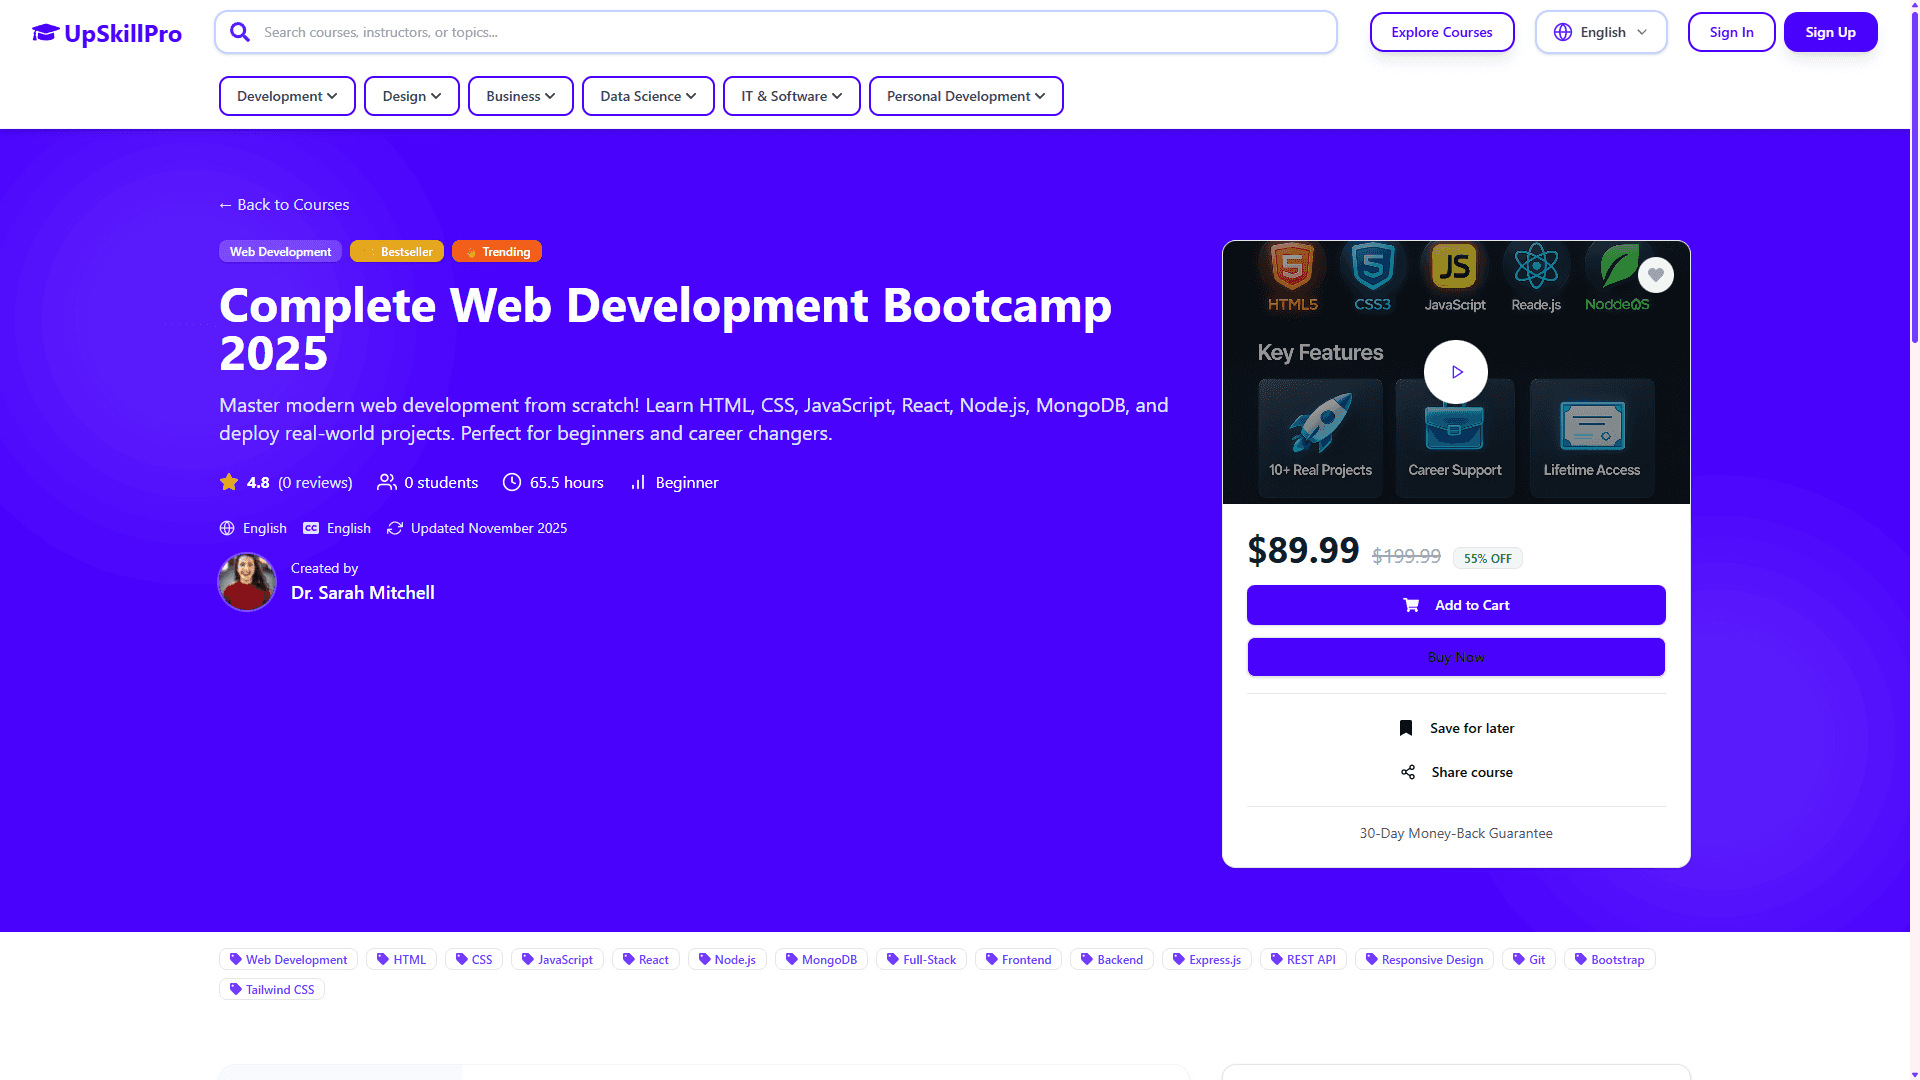Viewport: 1920px width, 1080px height.
Task: Open the Personal Development menu
Action: point(965,96)
